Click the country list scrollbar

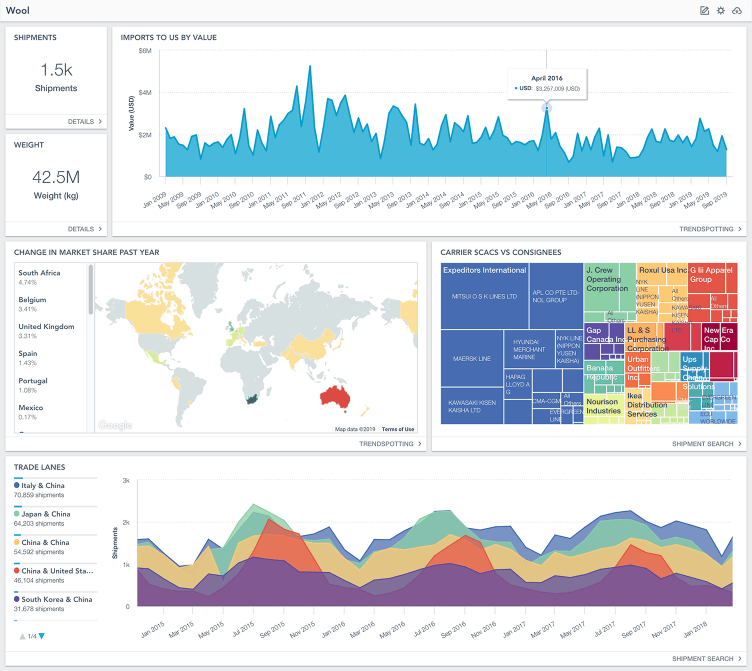tap(91, 290)
